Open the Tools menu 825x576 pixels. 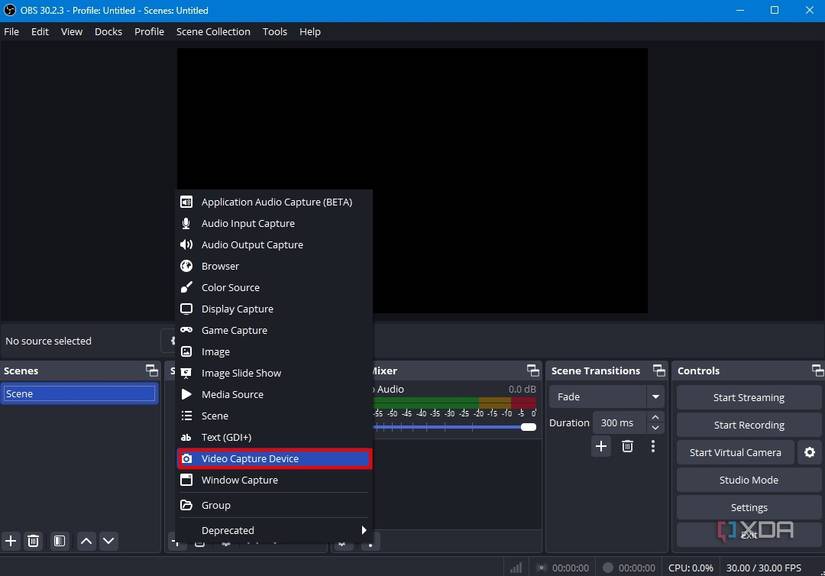(275, 32)
